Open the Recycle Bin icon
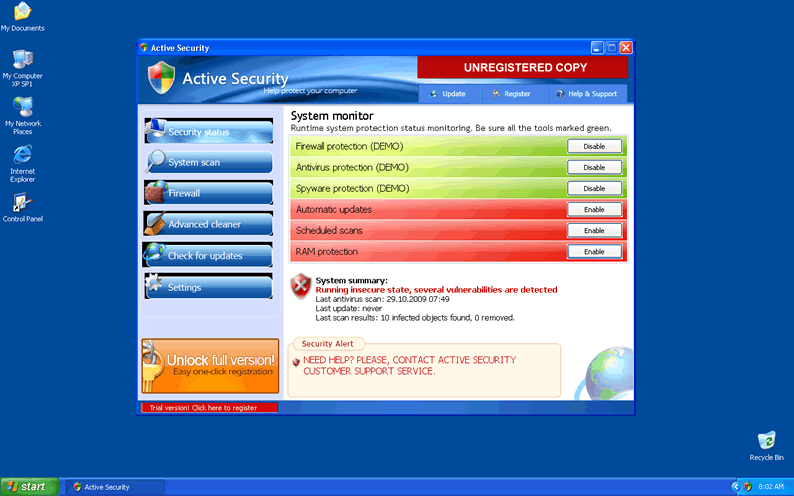Viewport: 794px width, 496px height. point(767,441)
